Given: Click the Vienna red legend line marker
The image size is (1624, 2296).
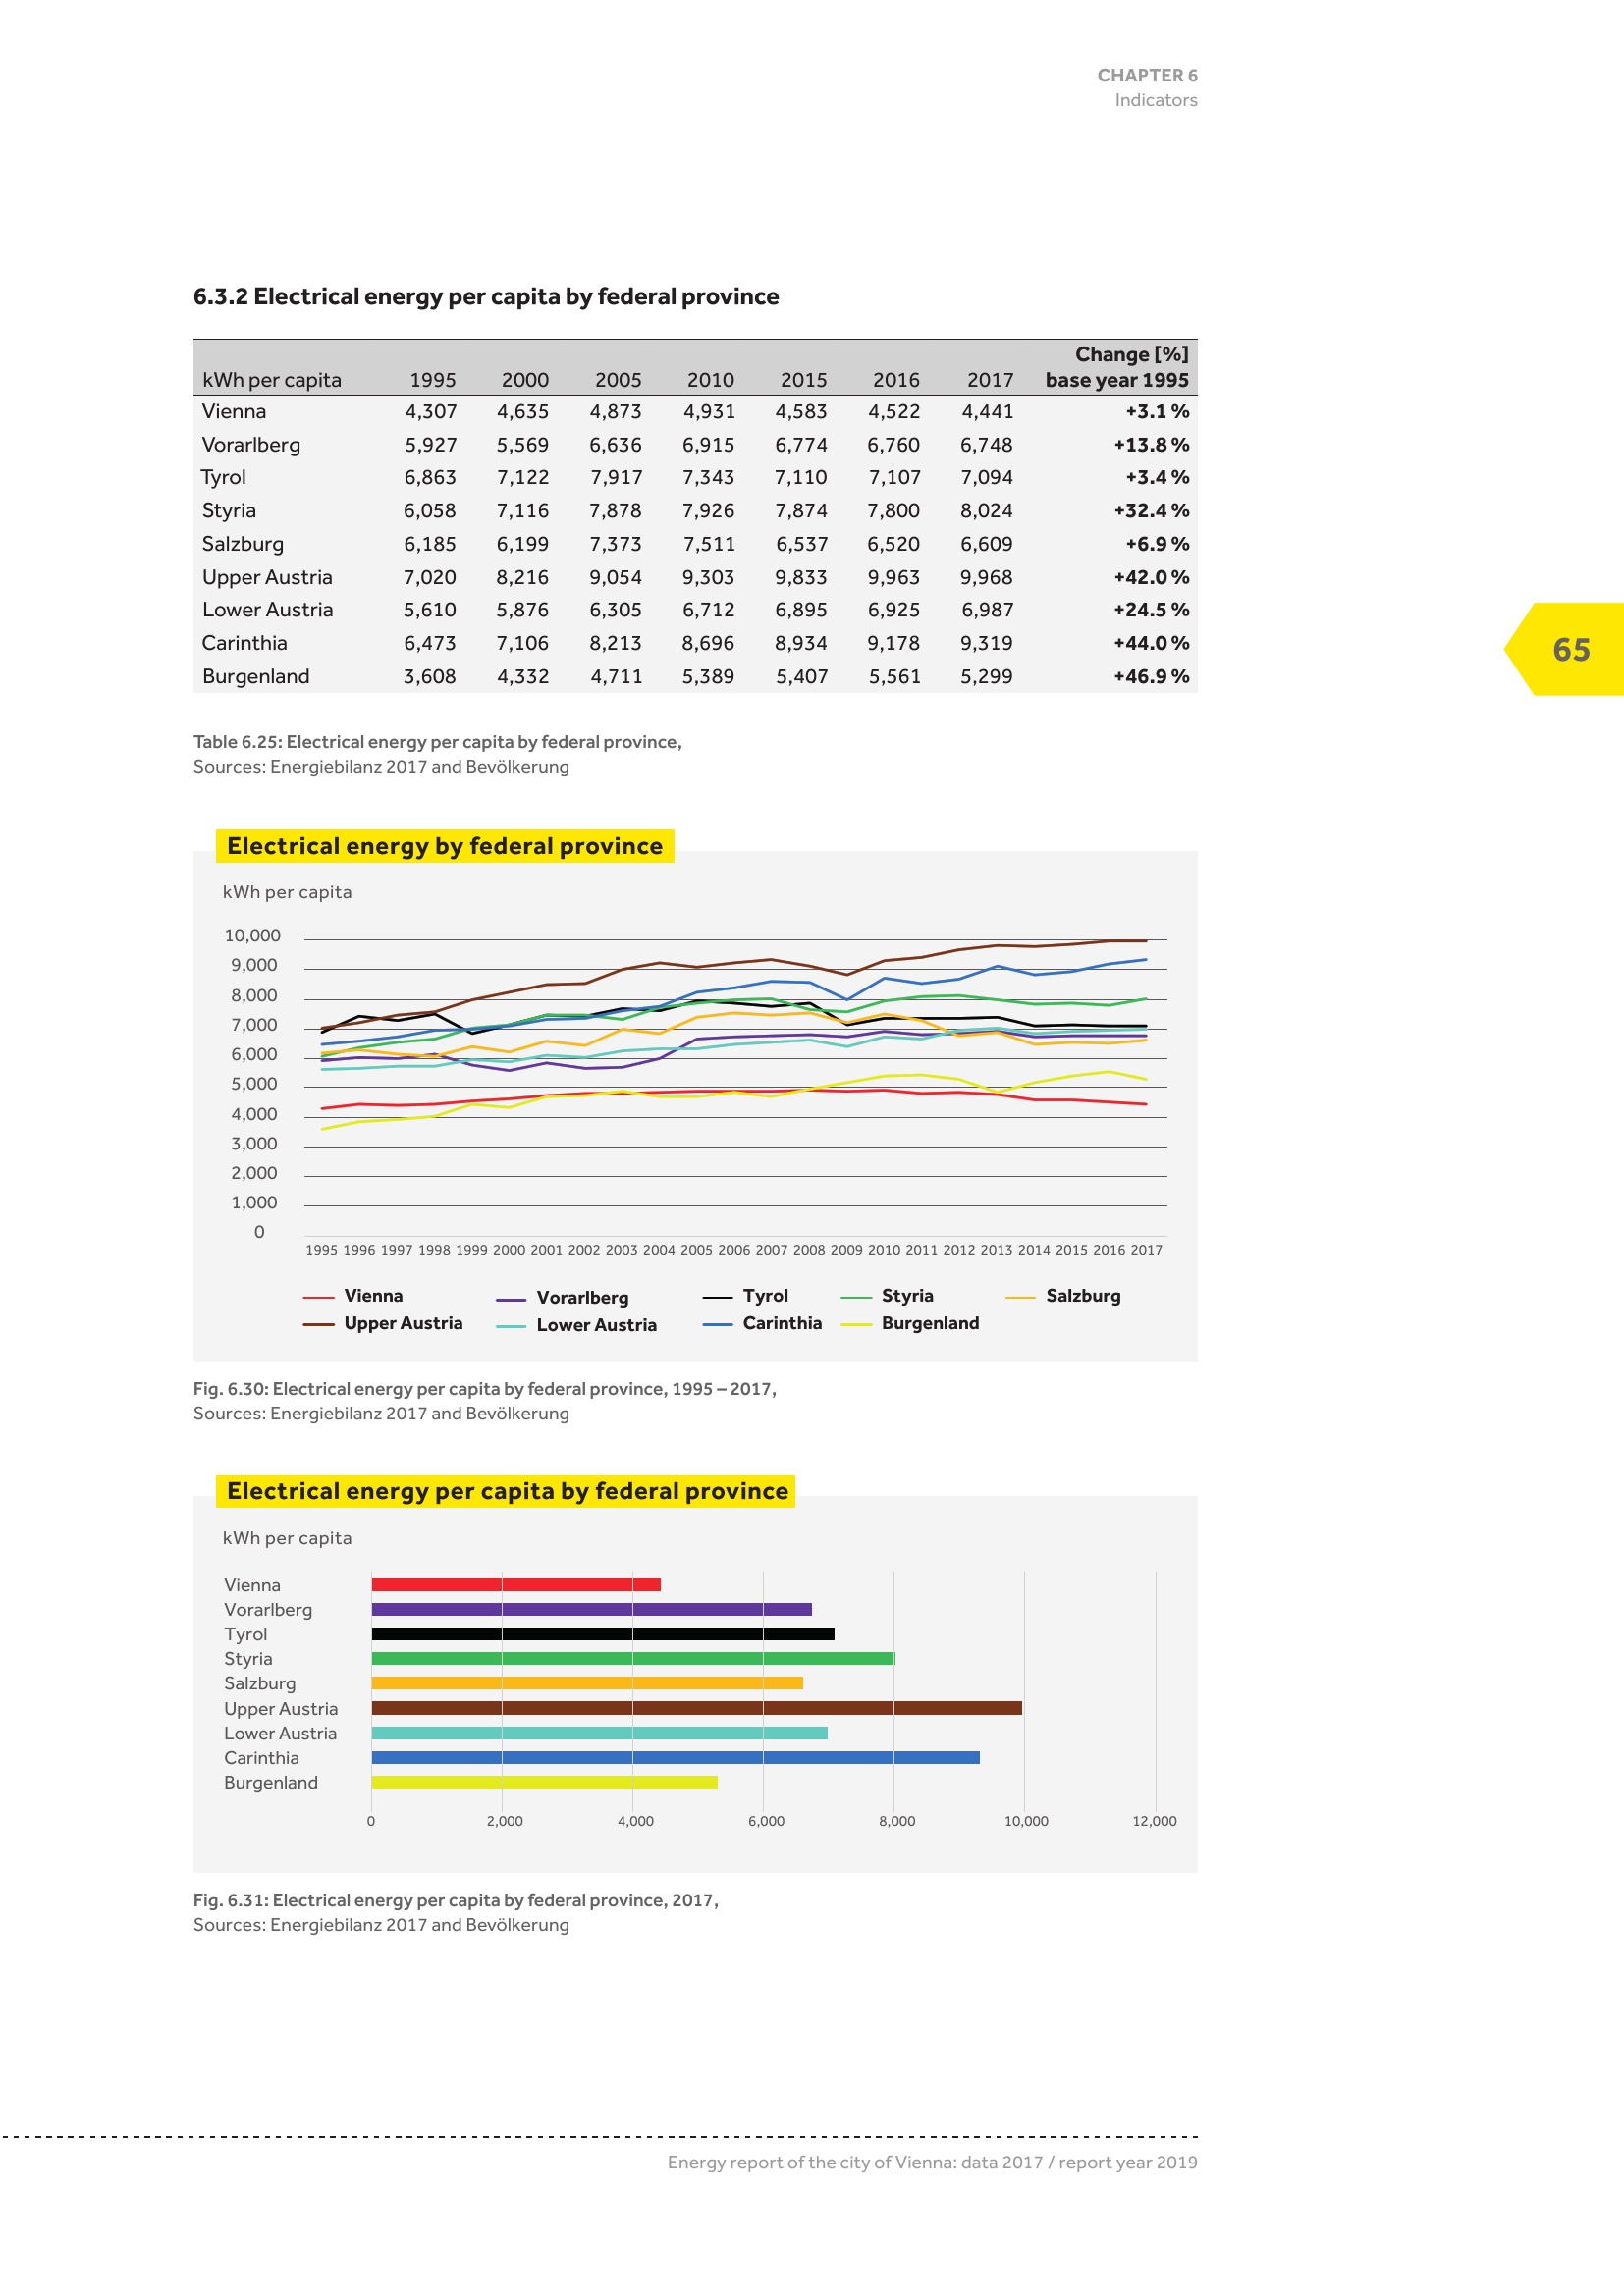Looking at the screenshot, I should (318, 1297).
